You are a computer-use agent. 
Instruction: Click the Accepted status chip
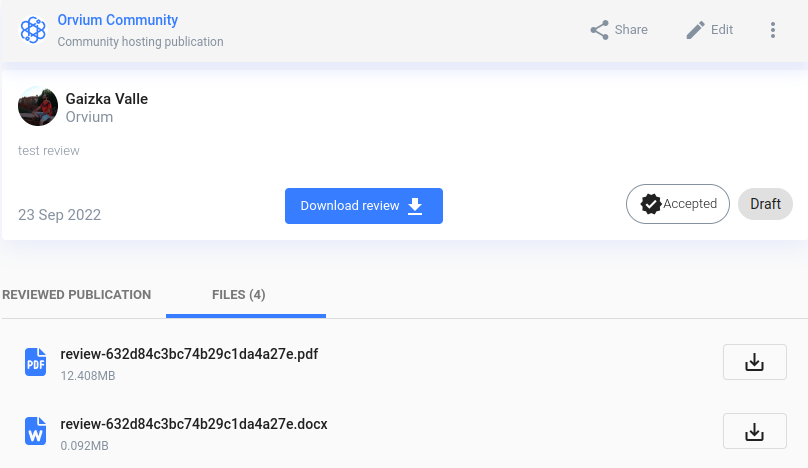(678, 204)
